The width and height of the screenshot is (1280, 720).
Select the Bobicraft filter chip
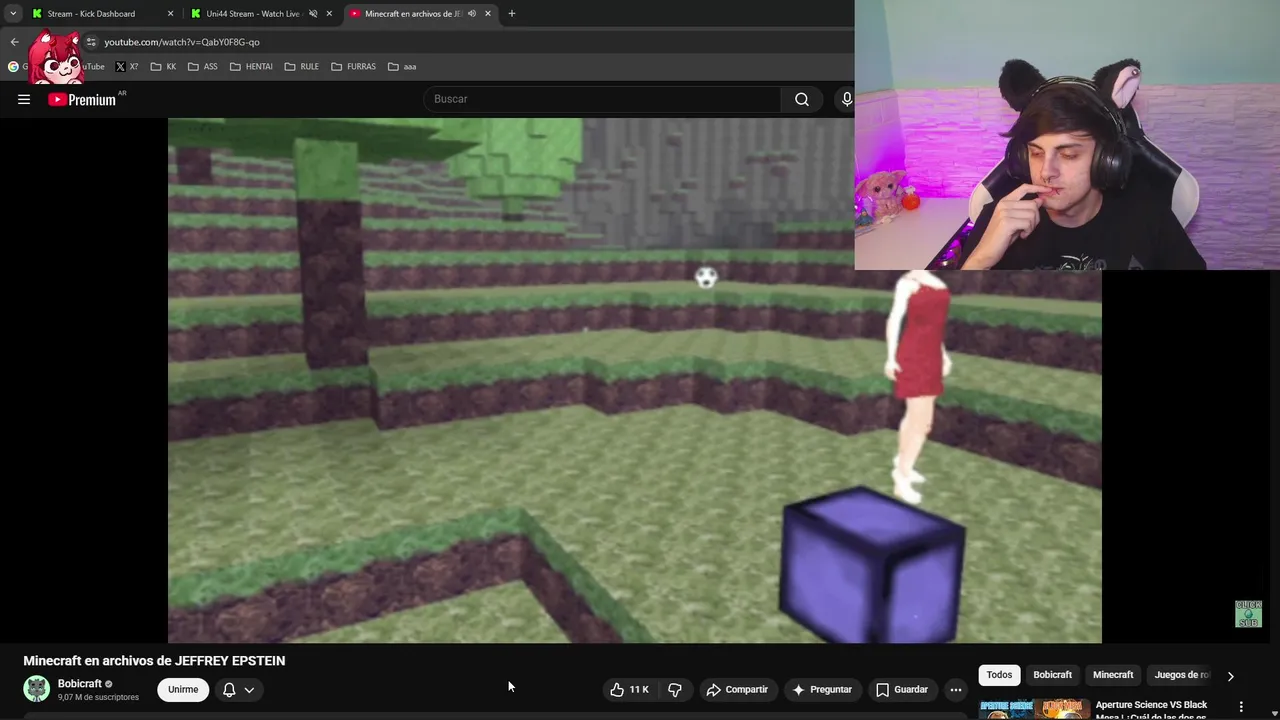tap(1052, 675)
